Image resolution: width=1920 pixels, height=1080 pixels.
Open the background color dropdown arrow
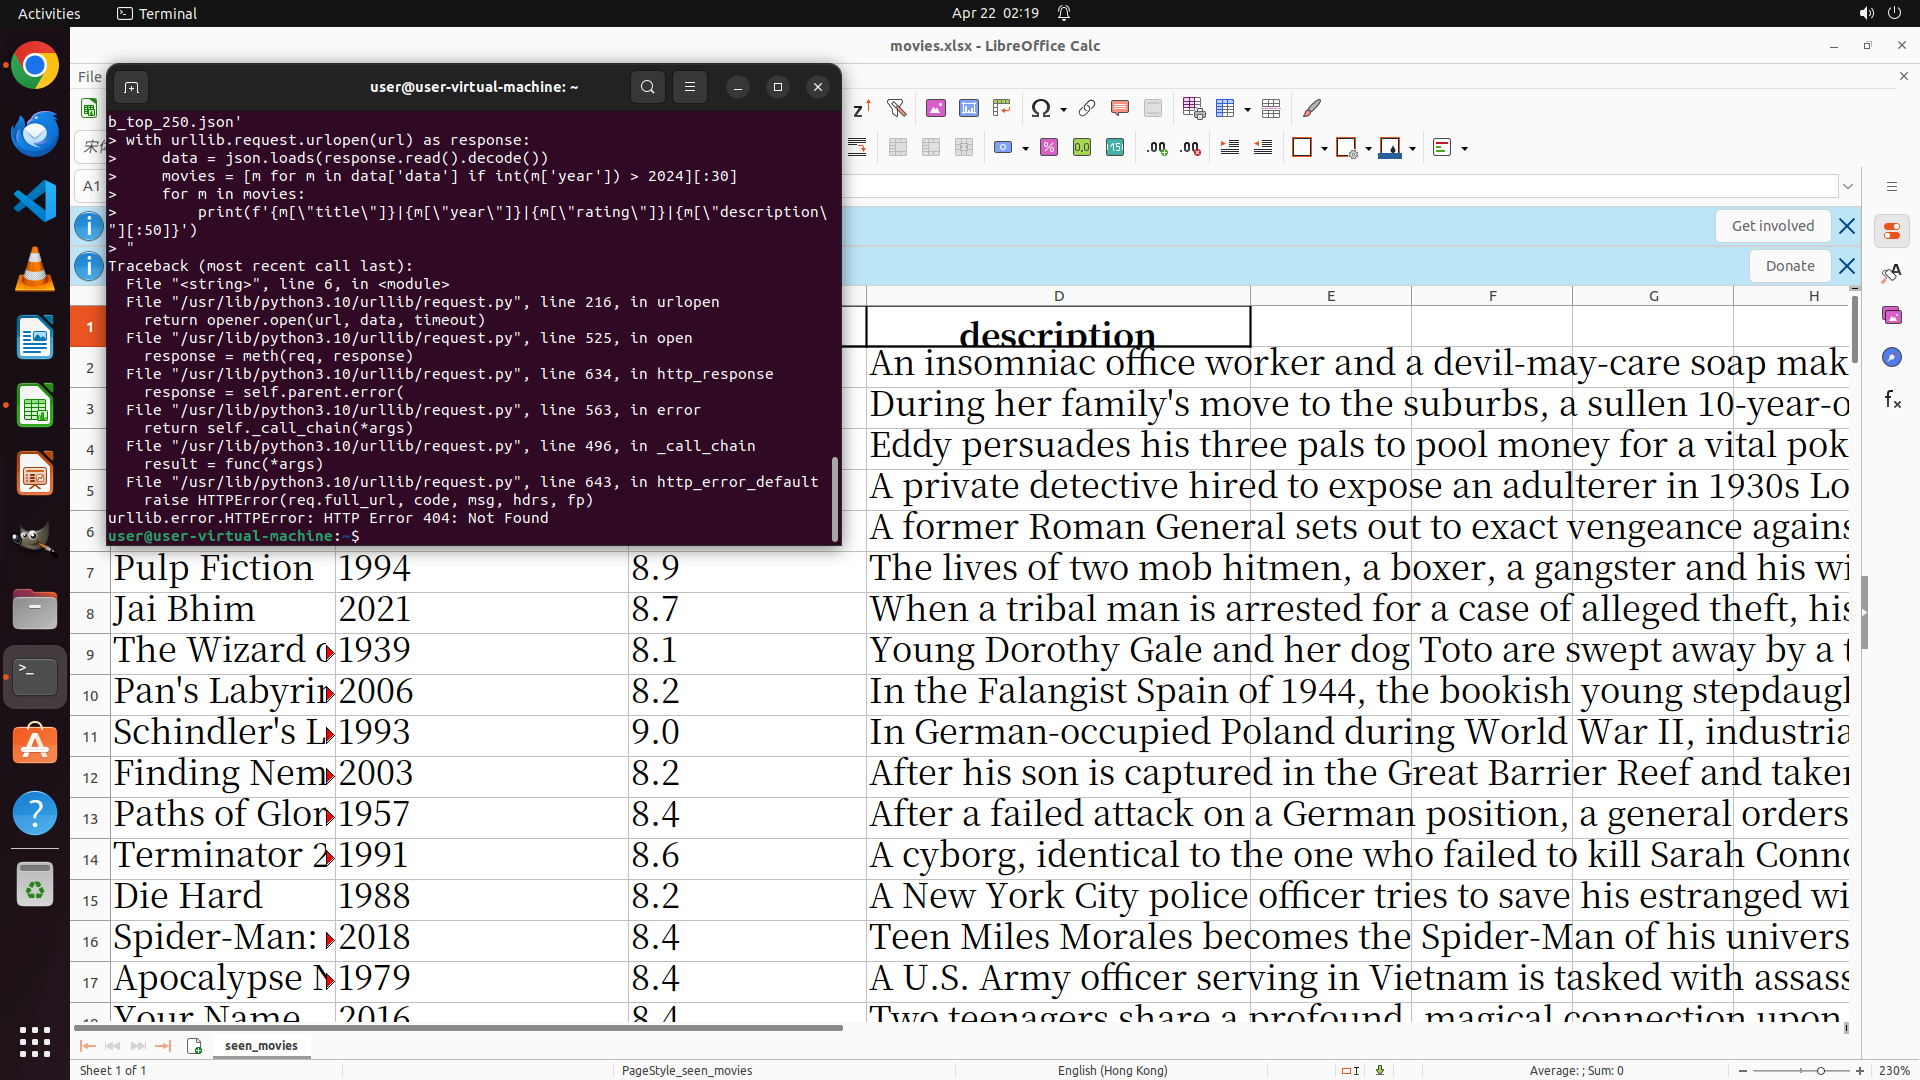click(x=1412, y=148)
